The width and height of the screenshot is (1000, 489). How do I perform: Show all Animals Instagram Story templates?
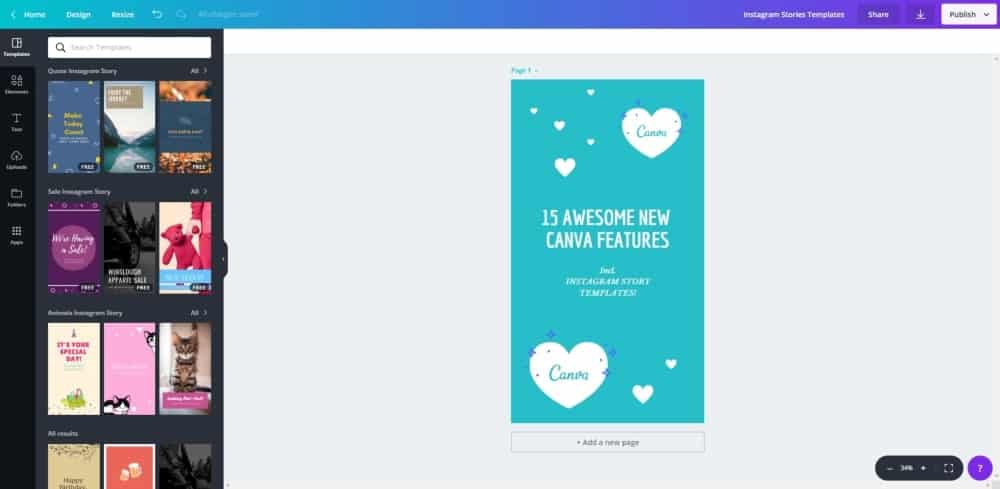[199, 313]
